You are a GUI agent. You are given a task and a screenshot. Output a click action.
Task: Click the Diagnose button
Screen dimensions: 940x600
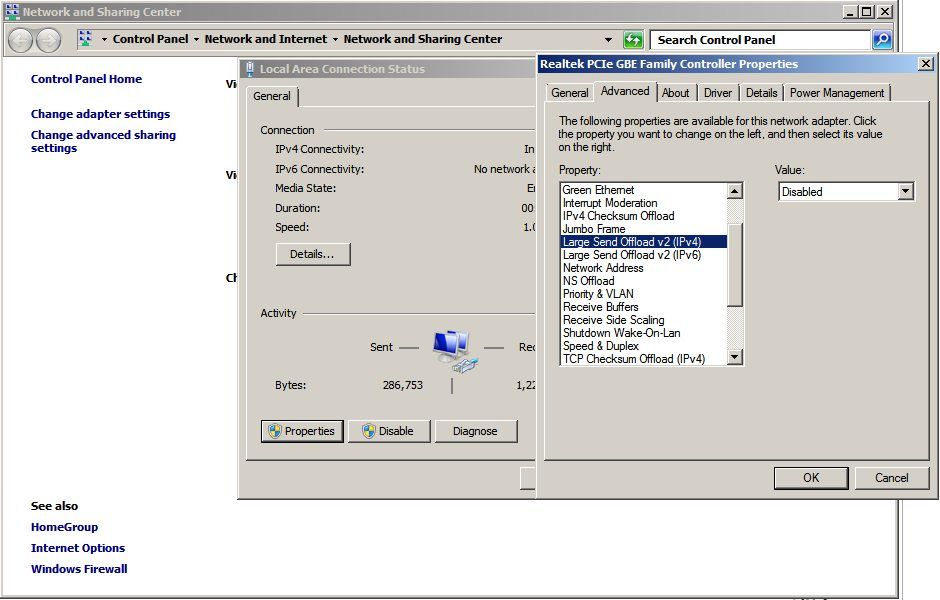point(474,431)
